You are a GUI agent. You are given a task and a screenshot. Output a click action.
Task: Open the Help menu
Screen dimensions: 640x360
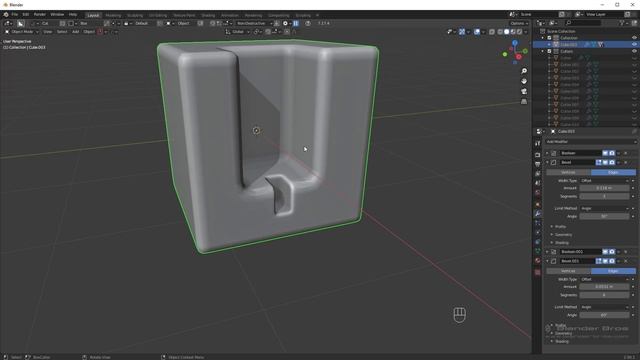pyautogui.click(x=73, y=14)
